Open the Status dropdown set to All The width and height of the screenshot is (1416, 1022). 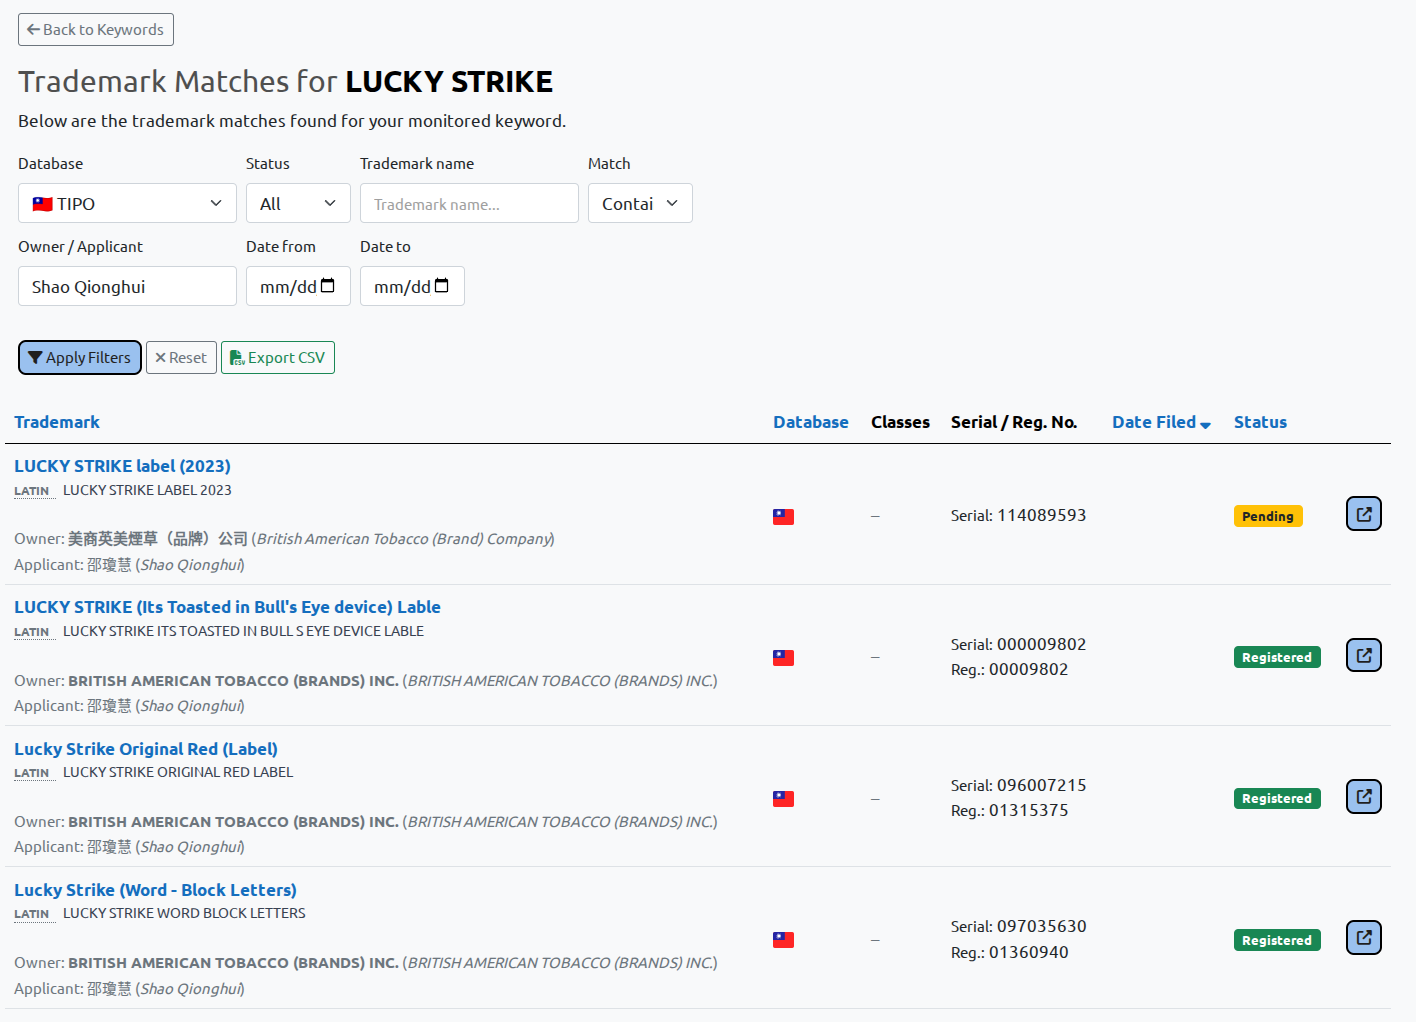click(298, 203)
